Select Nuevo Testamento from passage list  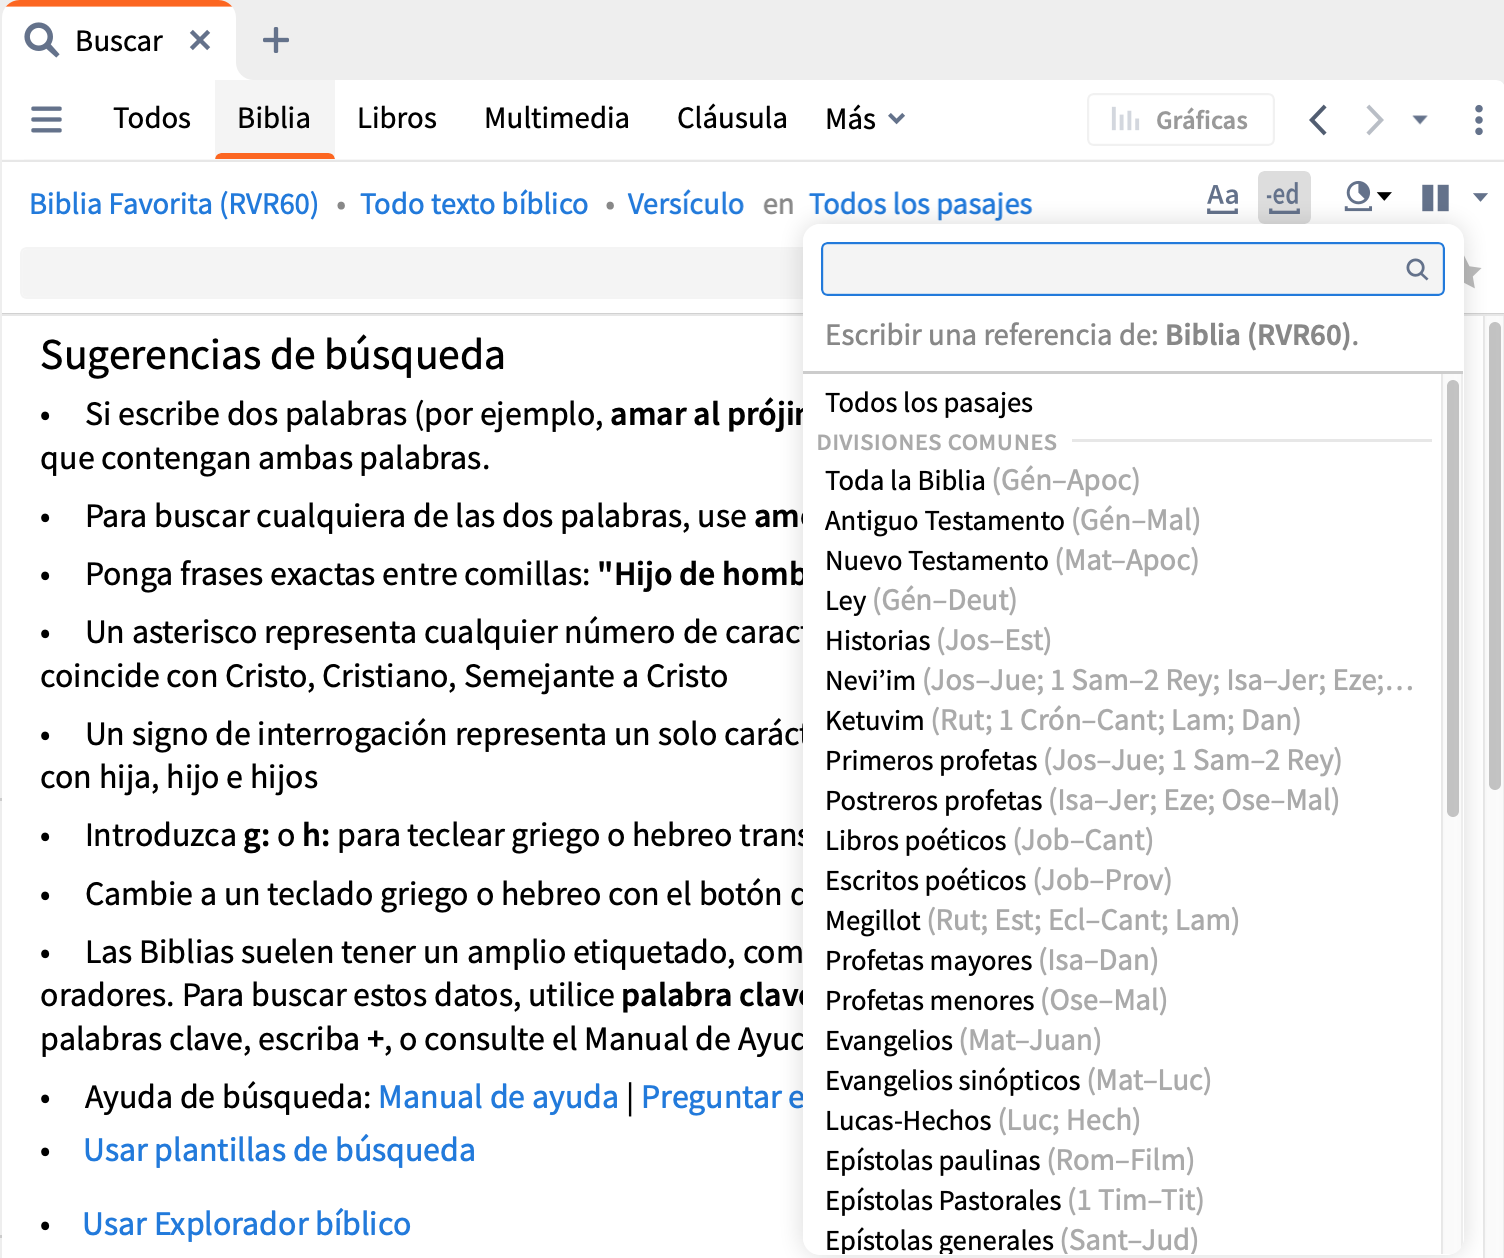(936, 561)
